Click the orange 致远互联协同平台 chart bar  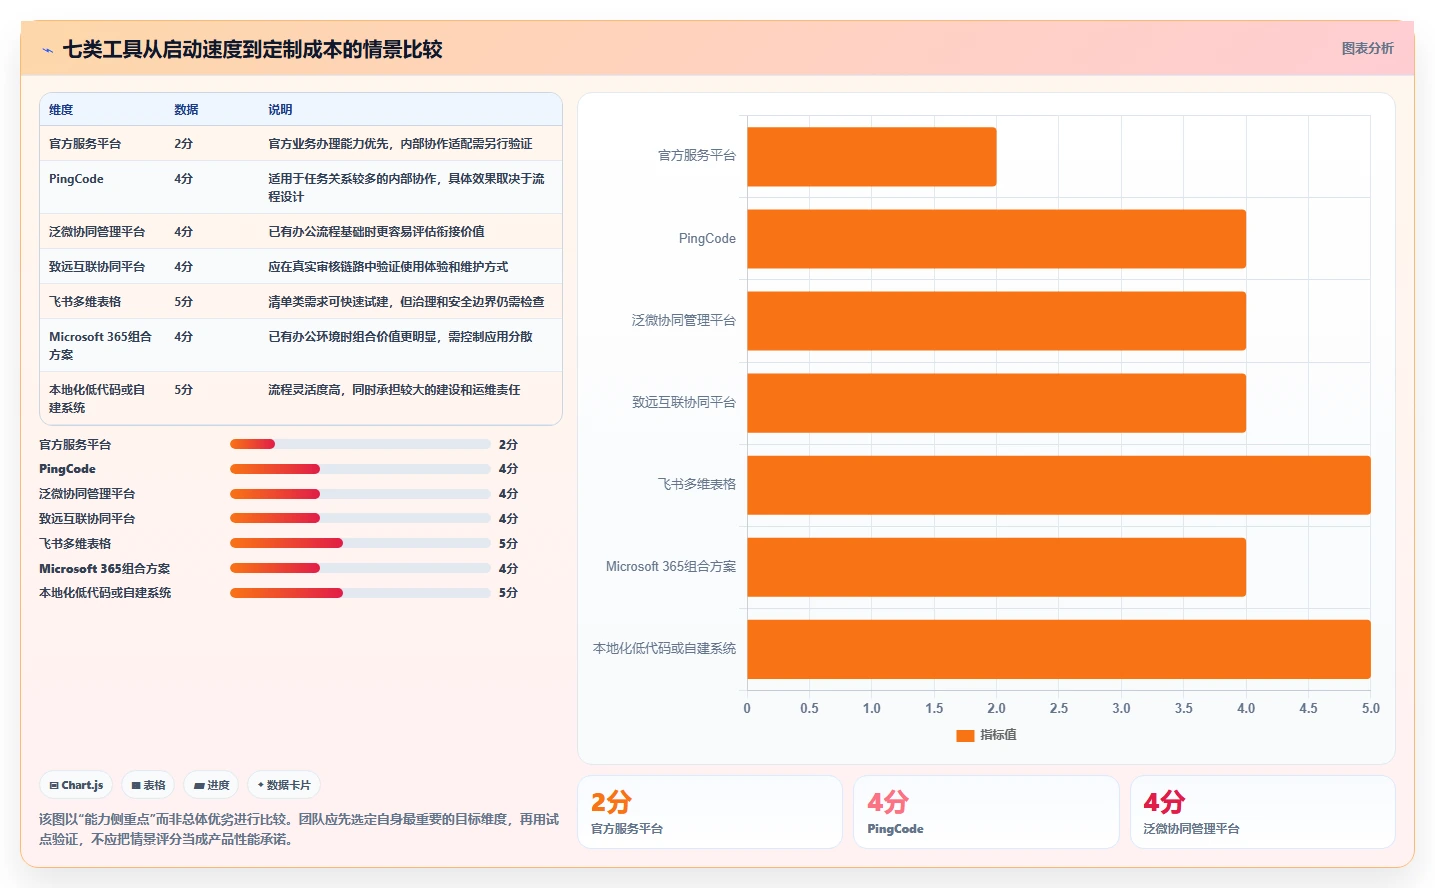tap(996, 403)
